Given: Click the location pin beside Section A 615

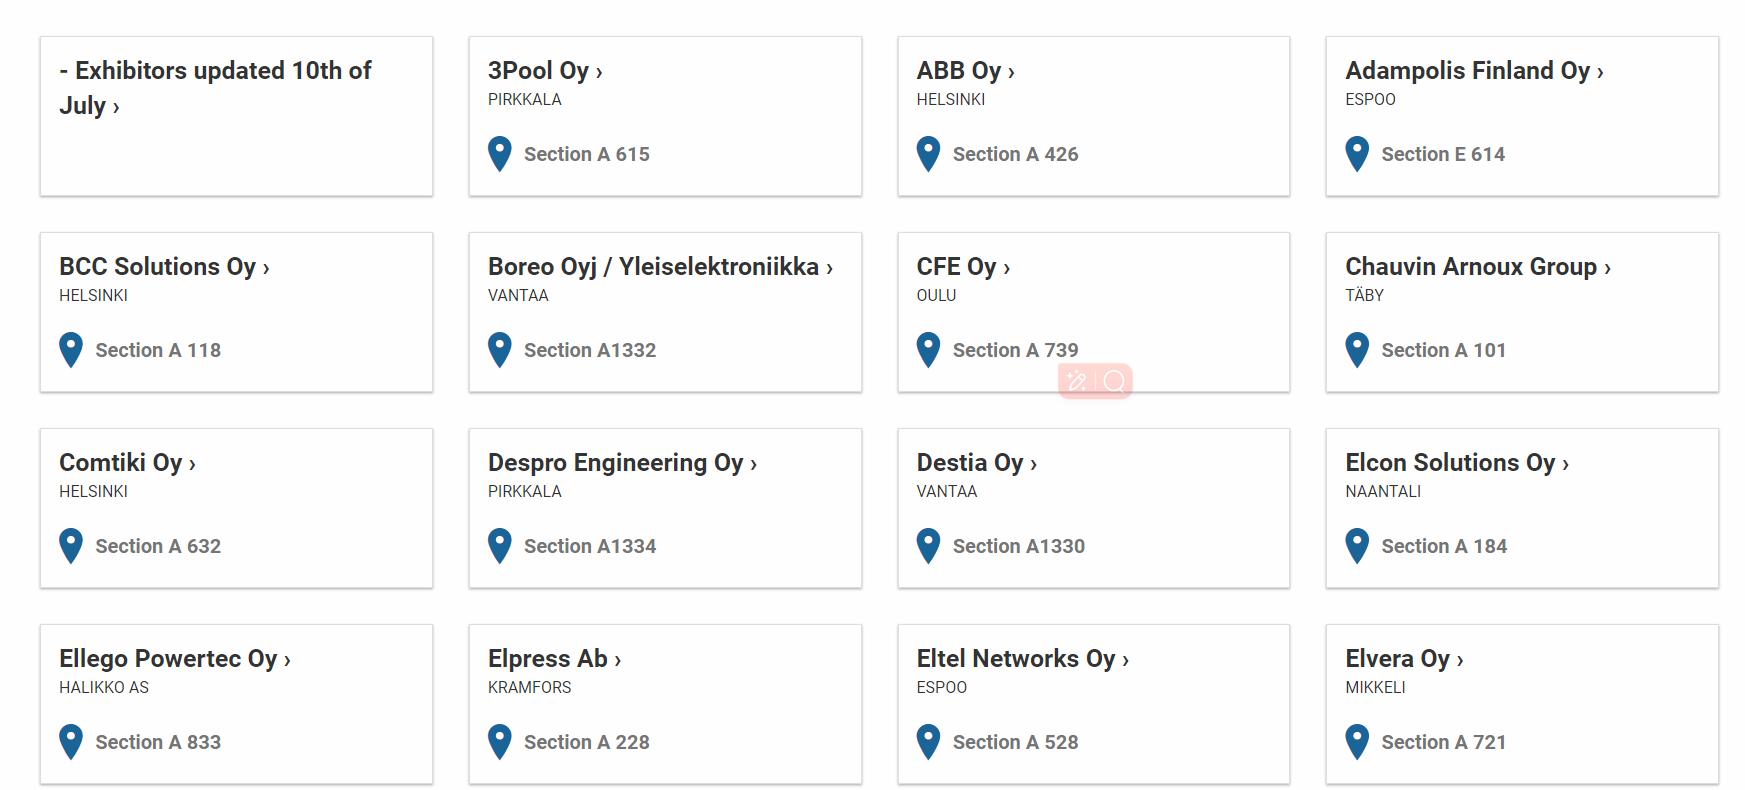Looking at the screenshot, I should click(499, 154).
